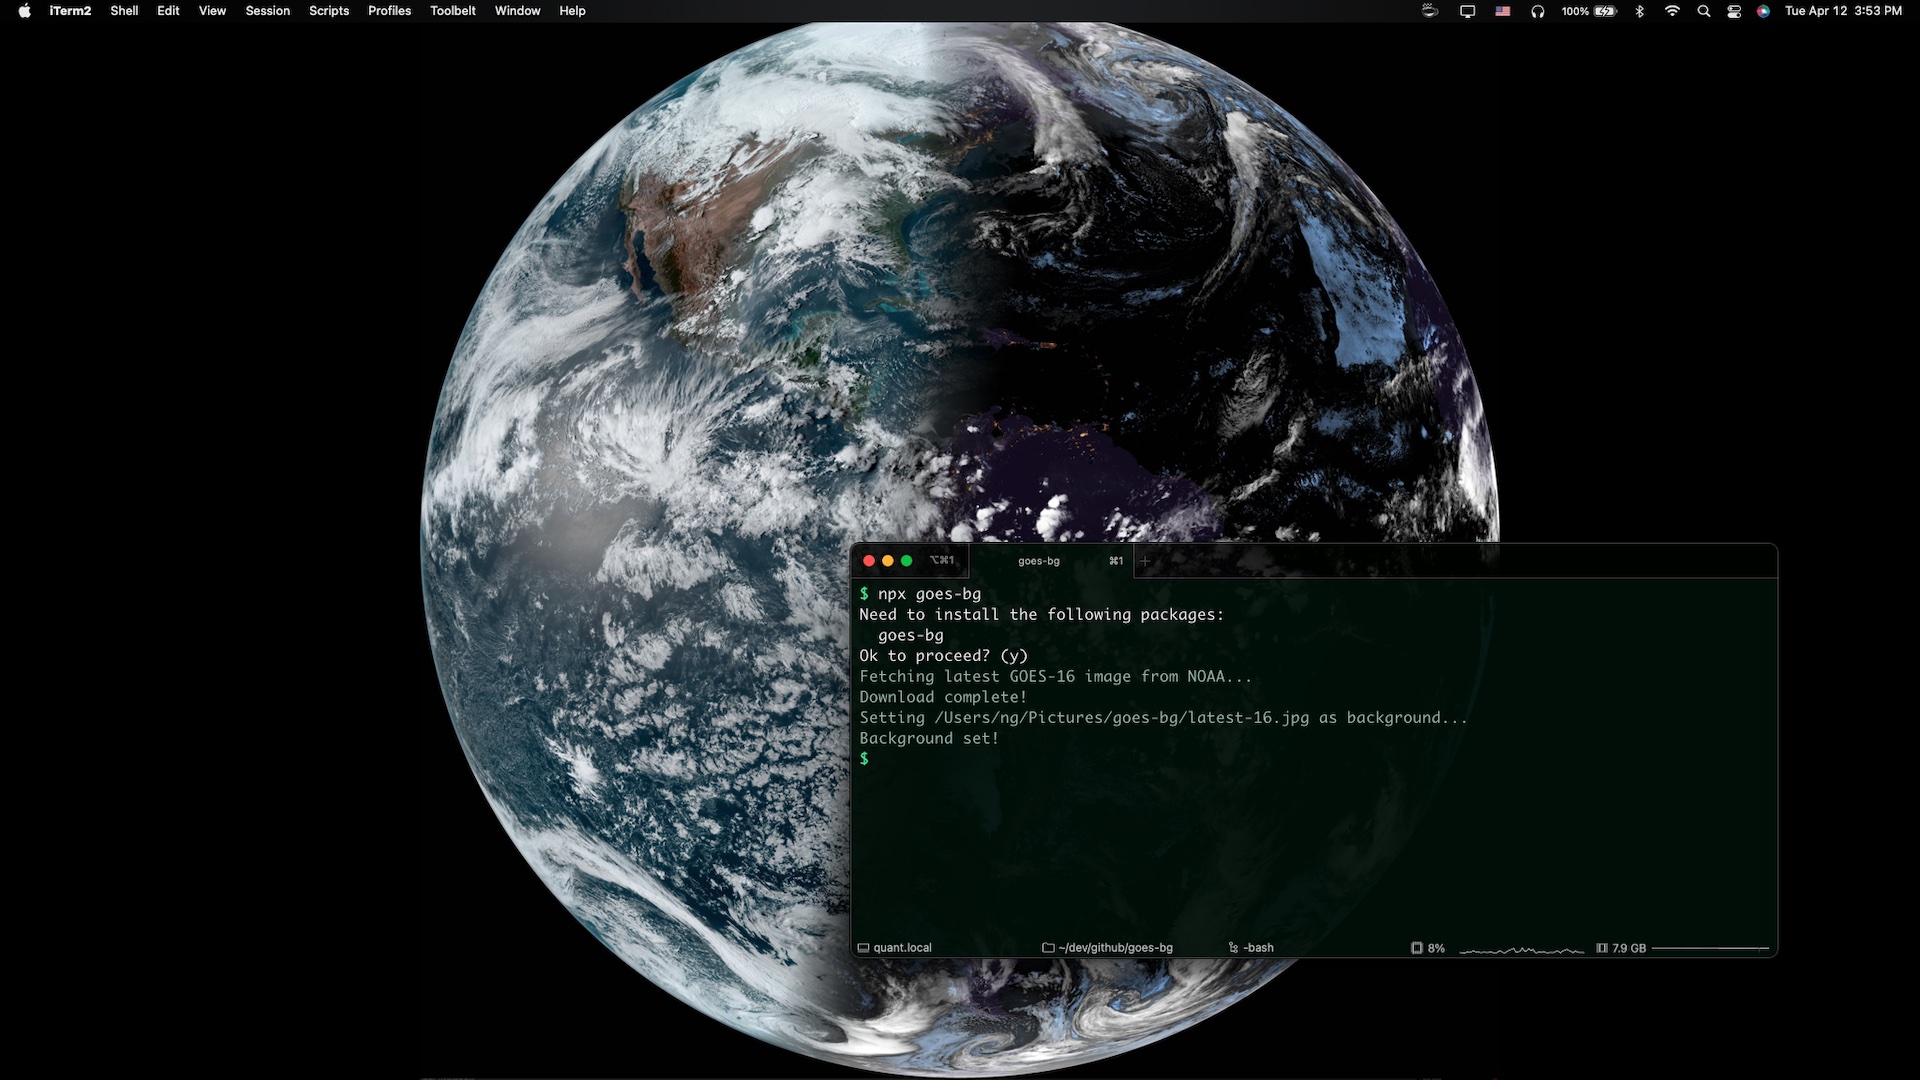1920x1080 pixels.
Task: Open Control Center toggles icon
Action: [x=1734, y=11]
